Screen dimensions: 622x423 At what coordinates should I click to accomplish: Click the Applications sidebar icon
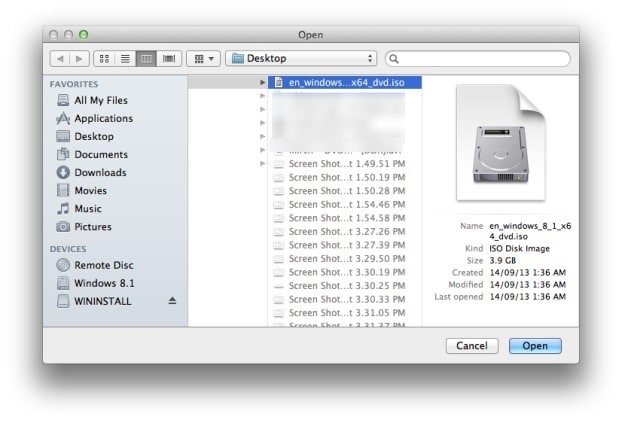click(63, 118)
